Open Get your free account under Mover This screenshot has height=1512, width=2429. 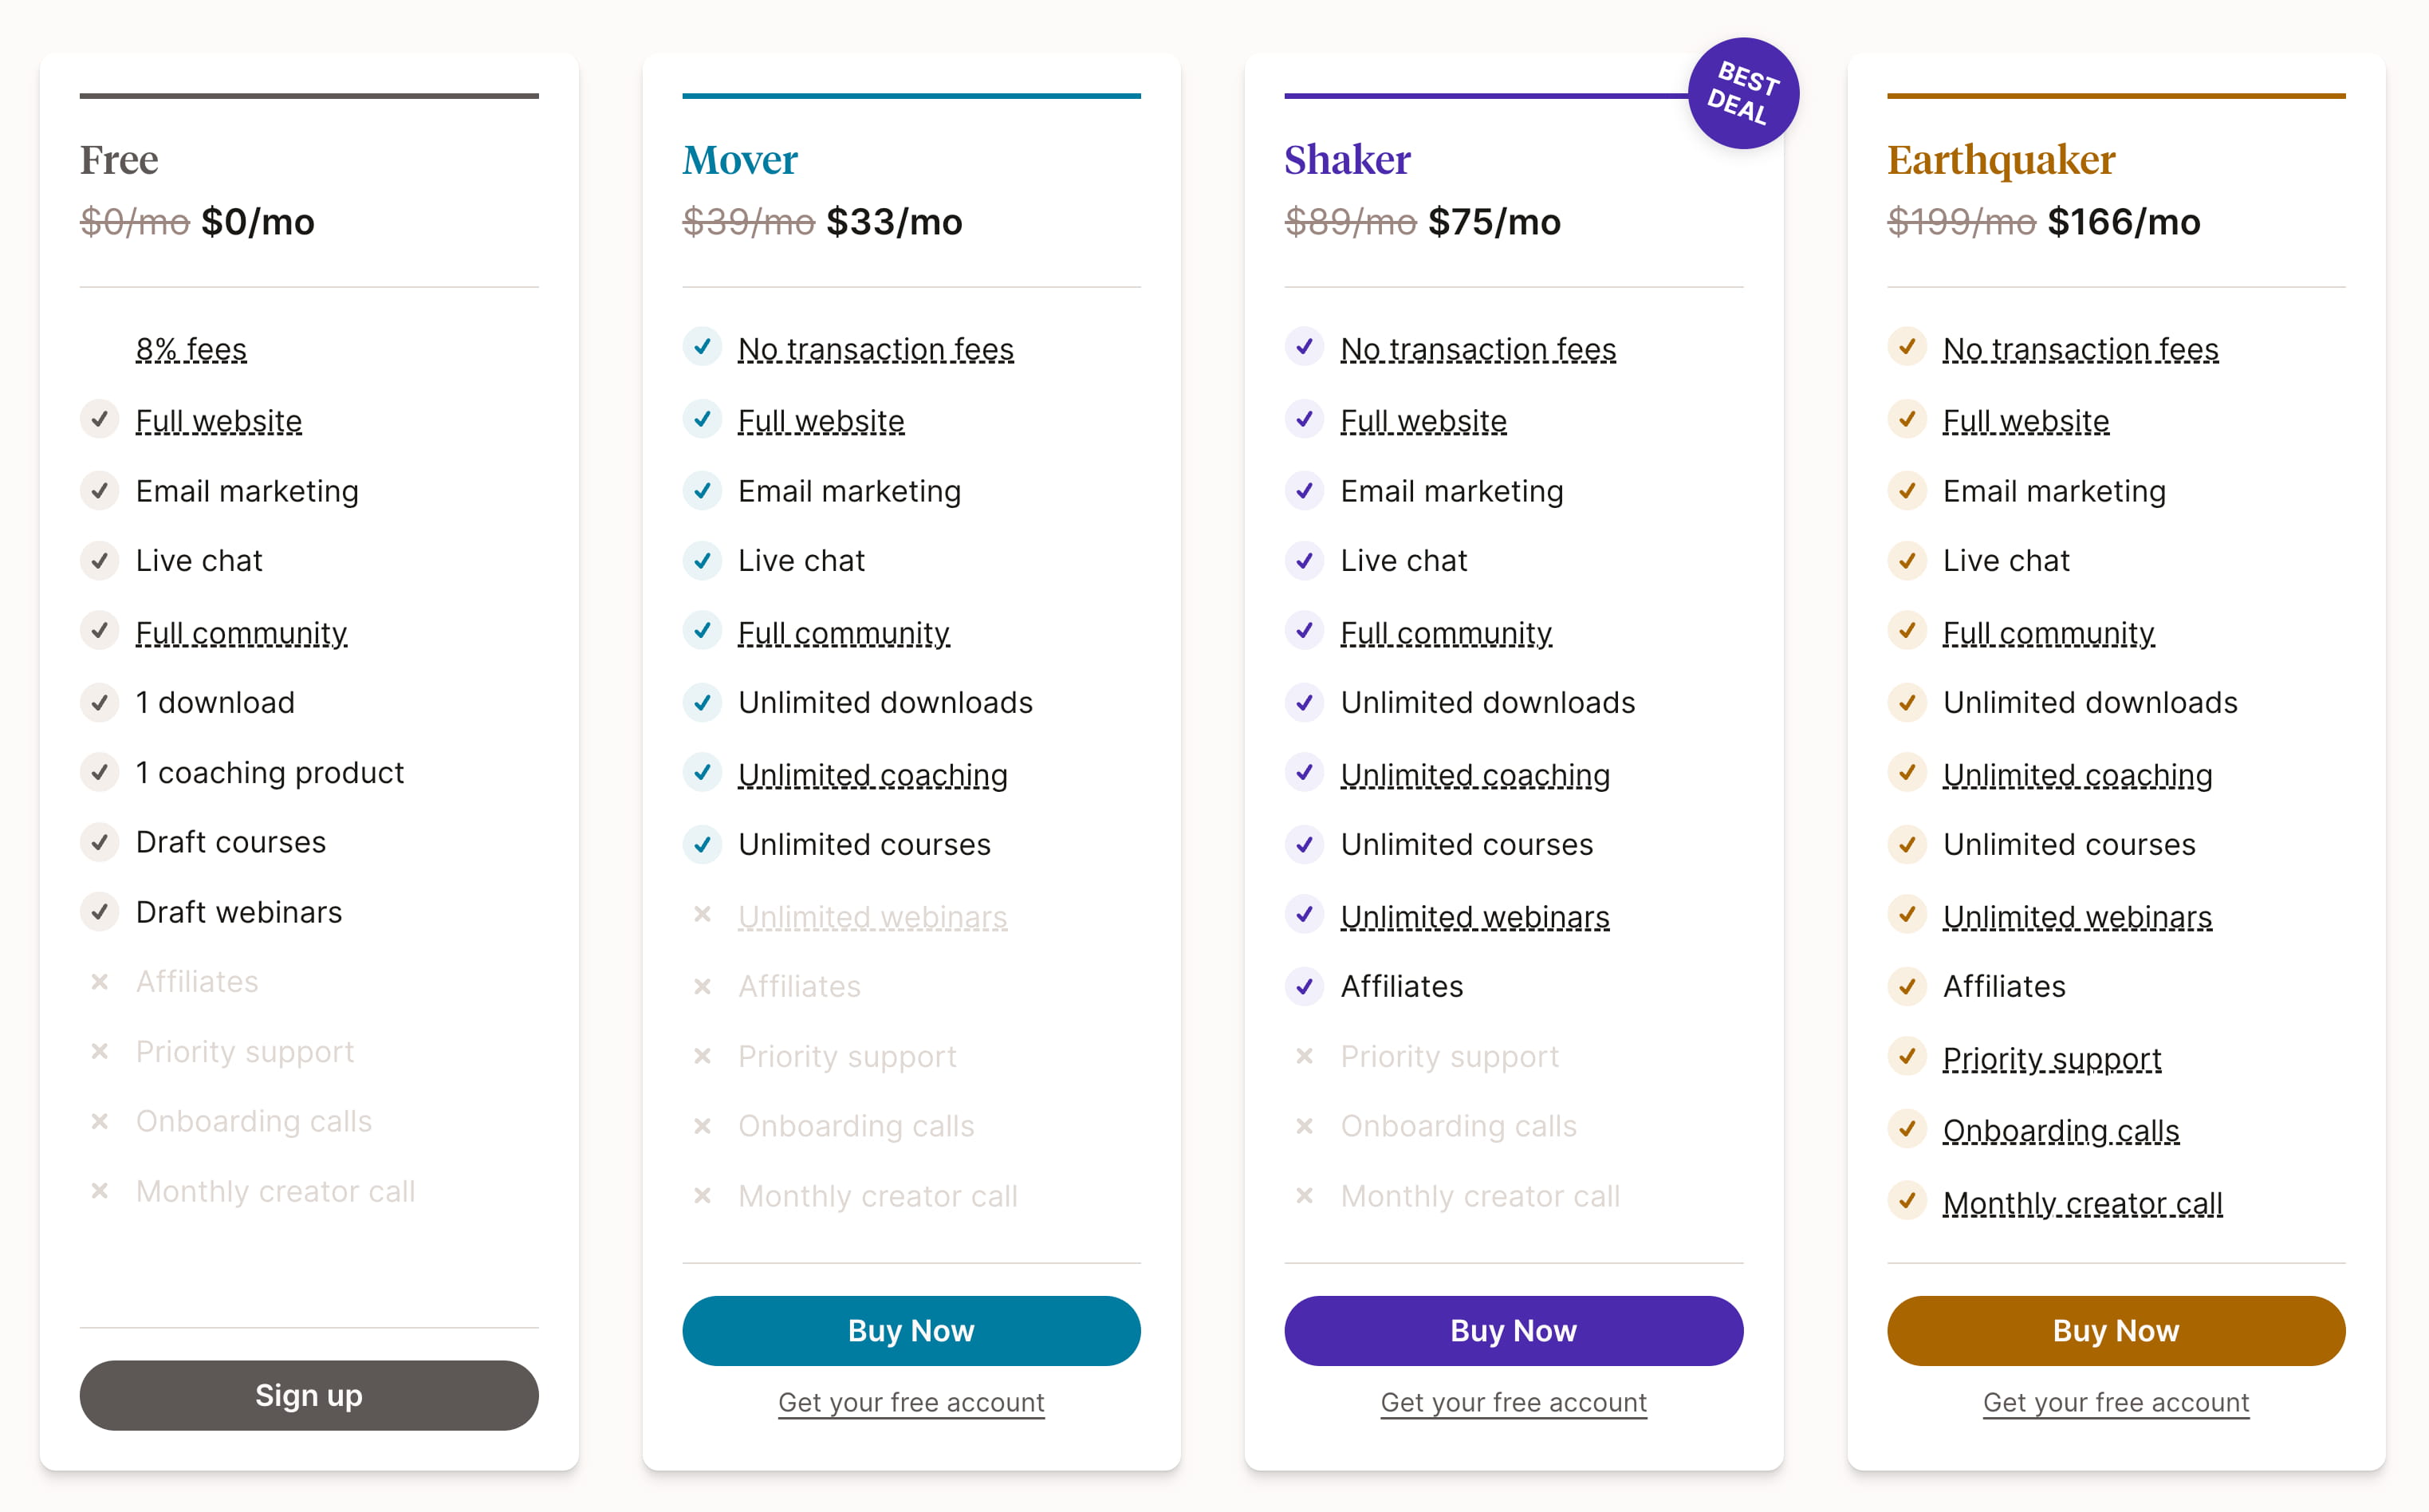pos(910,1402)
